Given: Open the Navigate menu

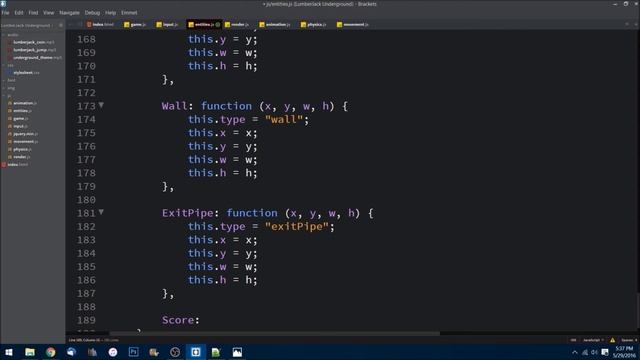Looking at the screenshot, I should point(69,13).
